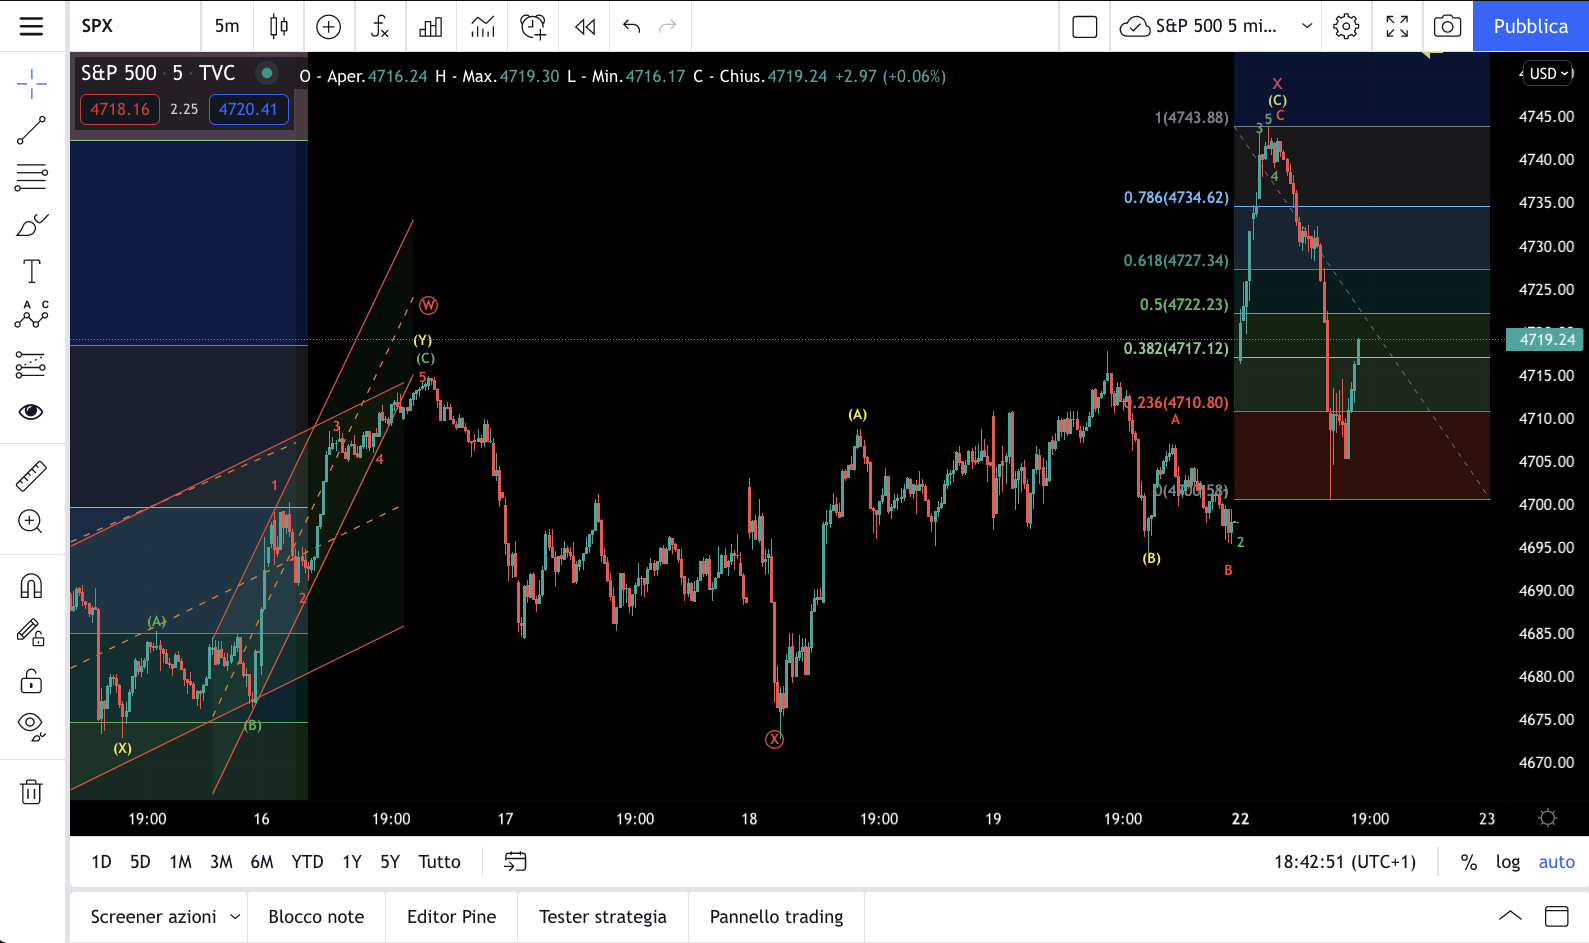Open financials bar chart icon
1589x943 pixels.
coord(431,26)
